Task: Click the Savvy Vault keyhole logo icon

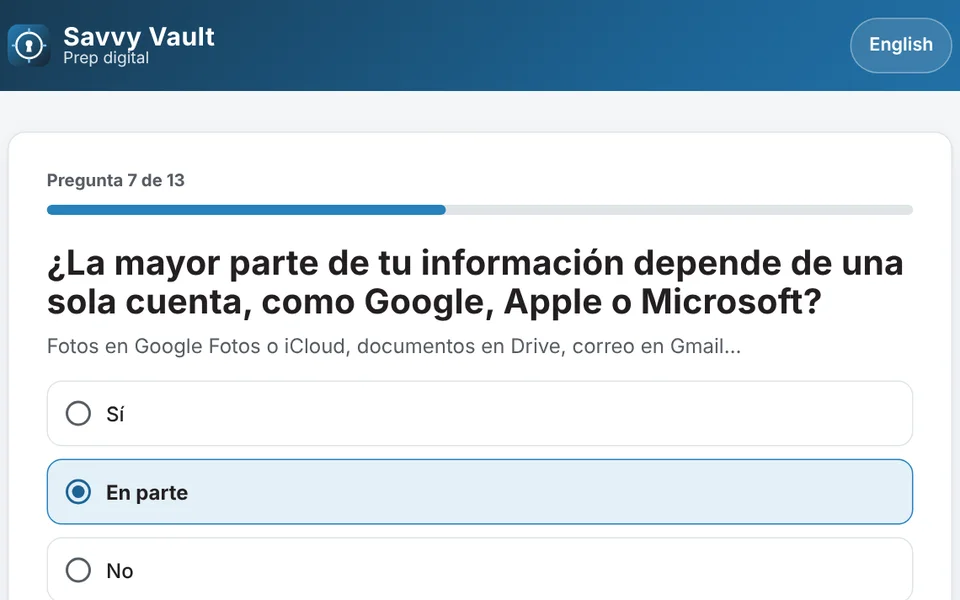Action: (29, 45)
